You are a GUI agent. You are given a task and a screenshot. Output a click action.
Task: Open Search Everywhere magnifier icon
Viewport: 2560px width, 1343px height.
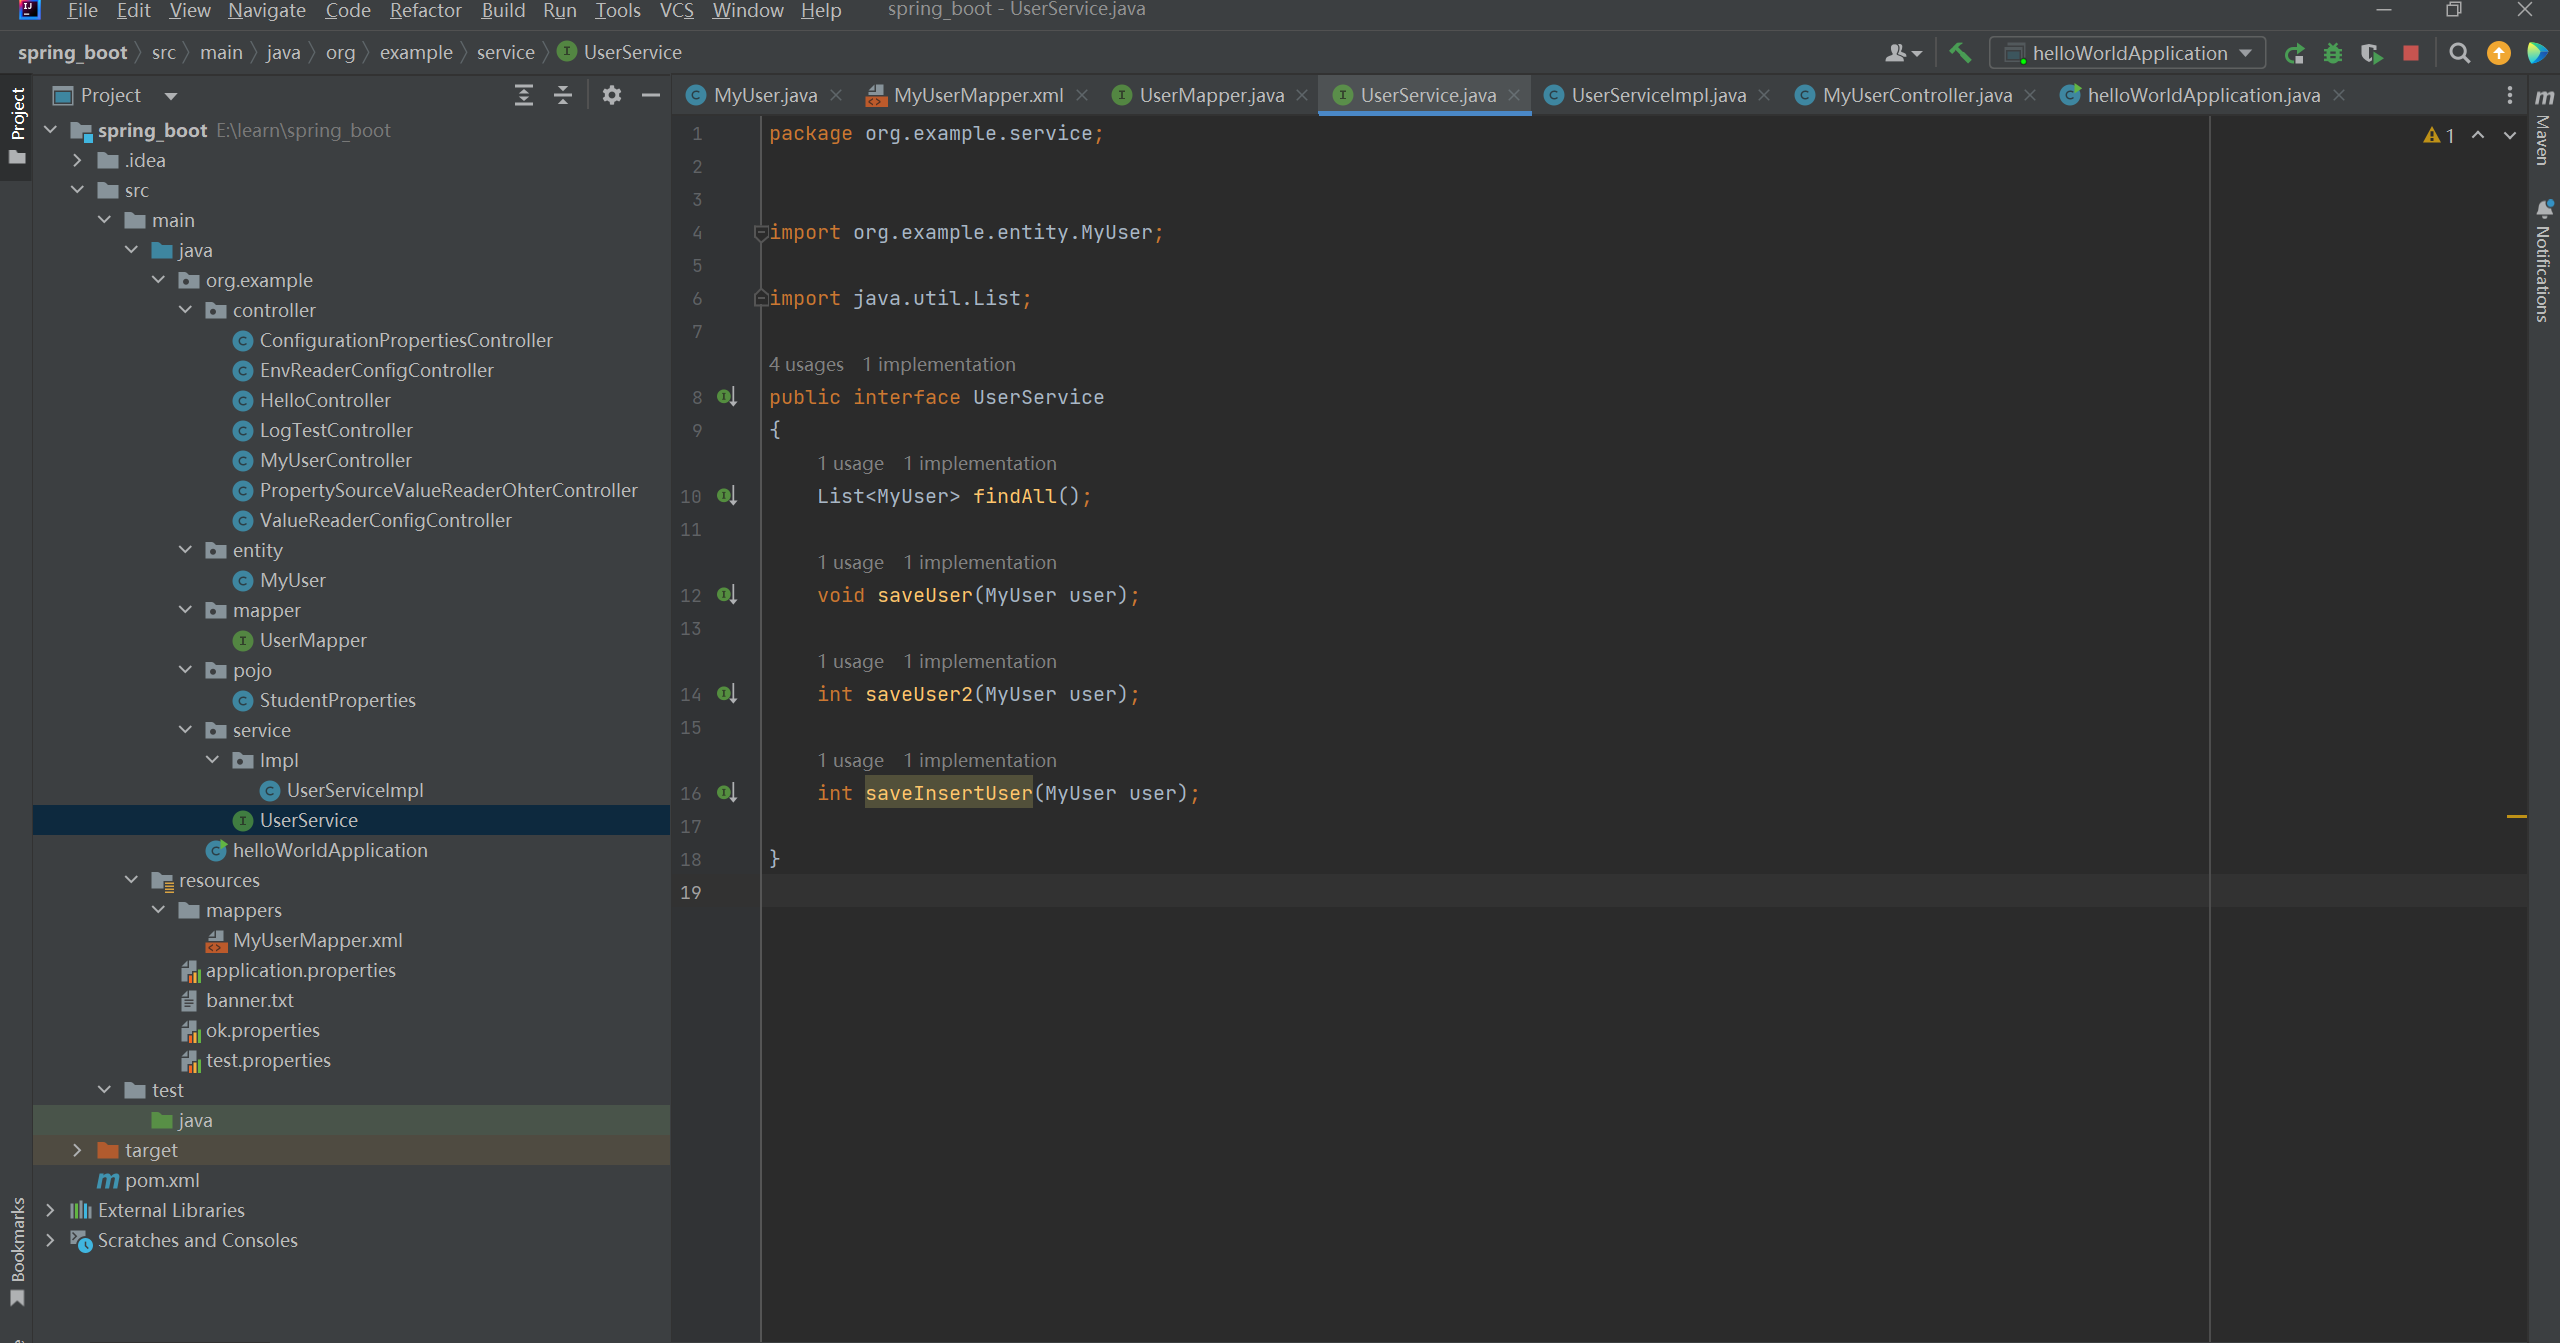[2459, 53]
